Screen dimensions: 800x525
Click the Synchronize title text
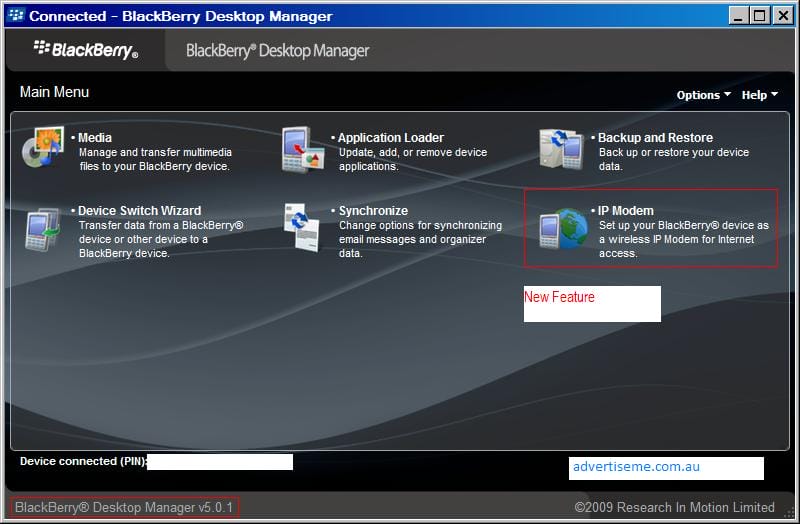[373, 211]
